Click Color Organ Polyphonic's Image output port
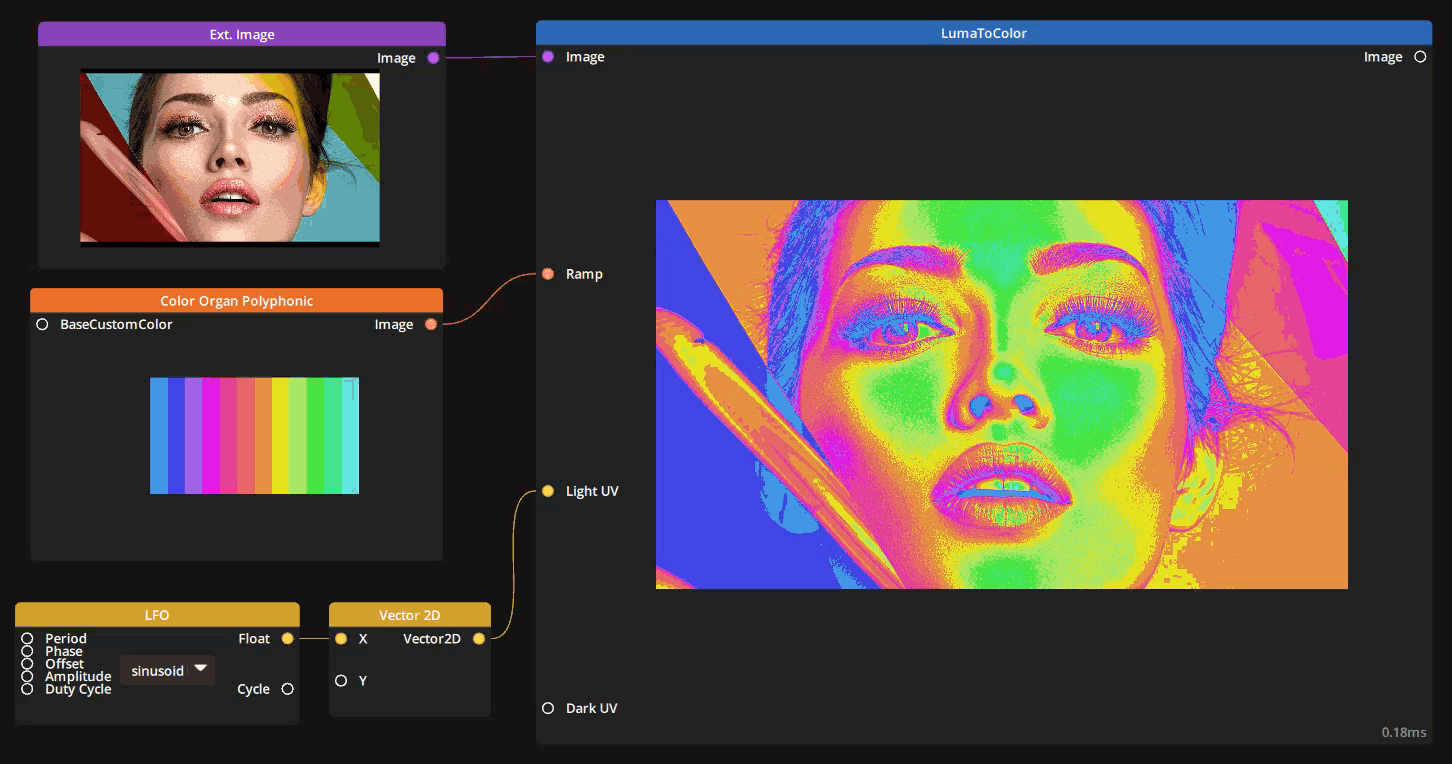Viewport: 1452px width, 764px height. 431,324
